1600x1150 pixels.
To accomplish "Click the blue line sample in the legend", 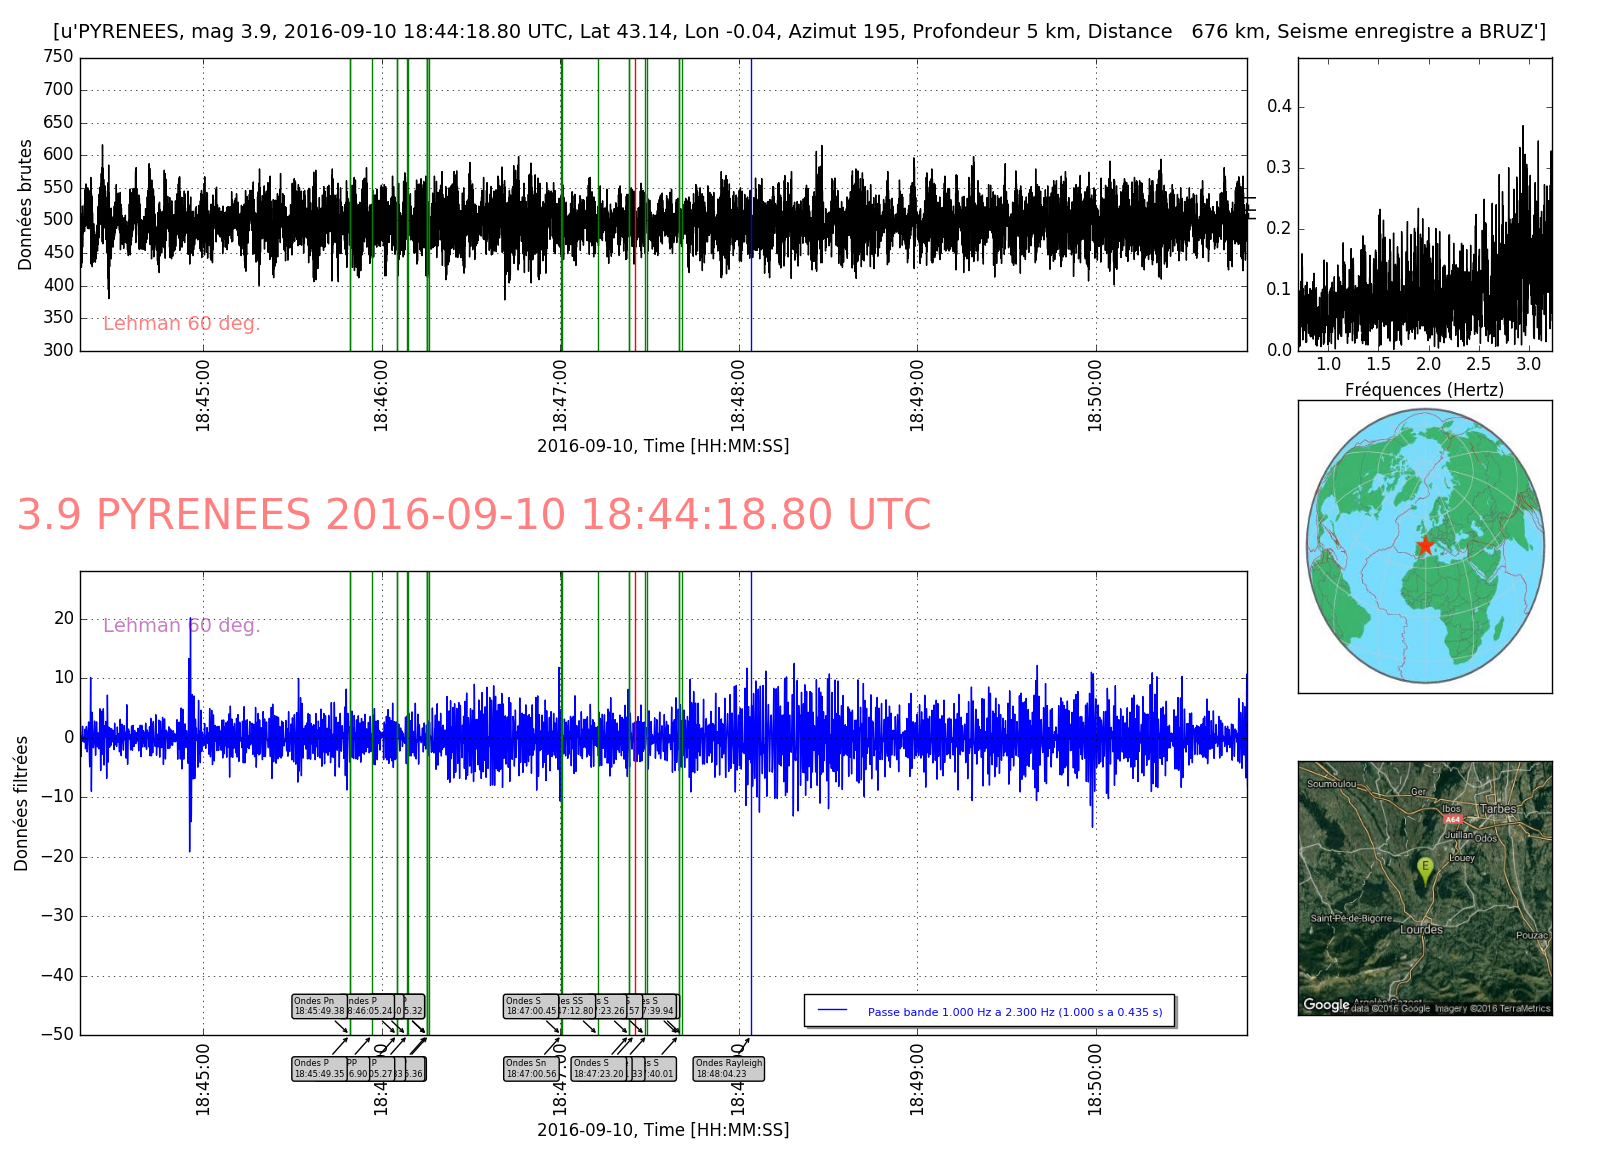I will click(832, 1011).
